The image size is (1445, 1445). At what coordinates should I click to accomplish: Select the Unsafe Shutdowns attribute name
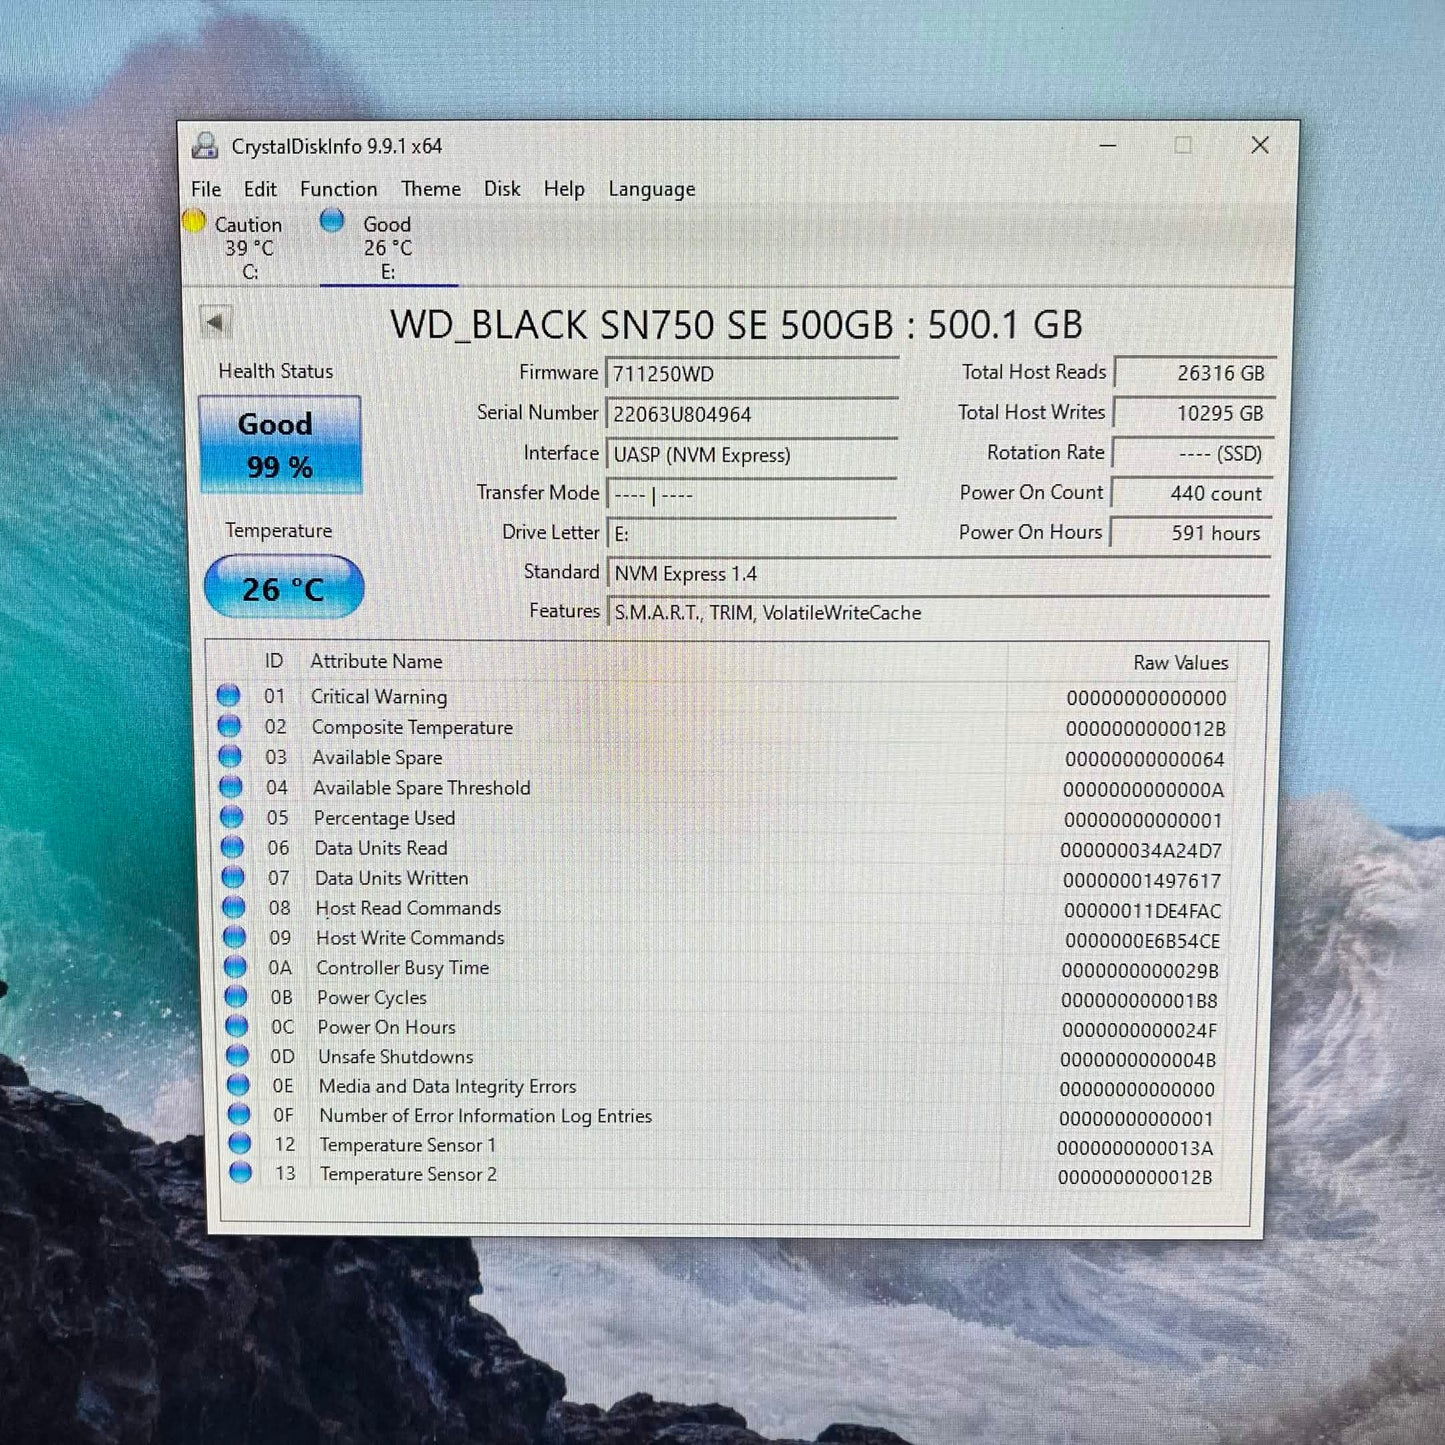click(x=396, y=1056)
